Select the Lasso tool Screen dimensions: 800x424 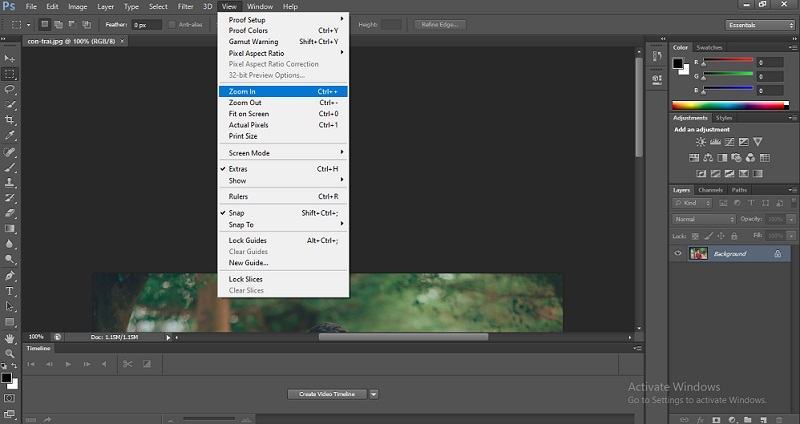click(x=10, y=89)
